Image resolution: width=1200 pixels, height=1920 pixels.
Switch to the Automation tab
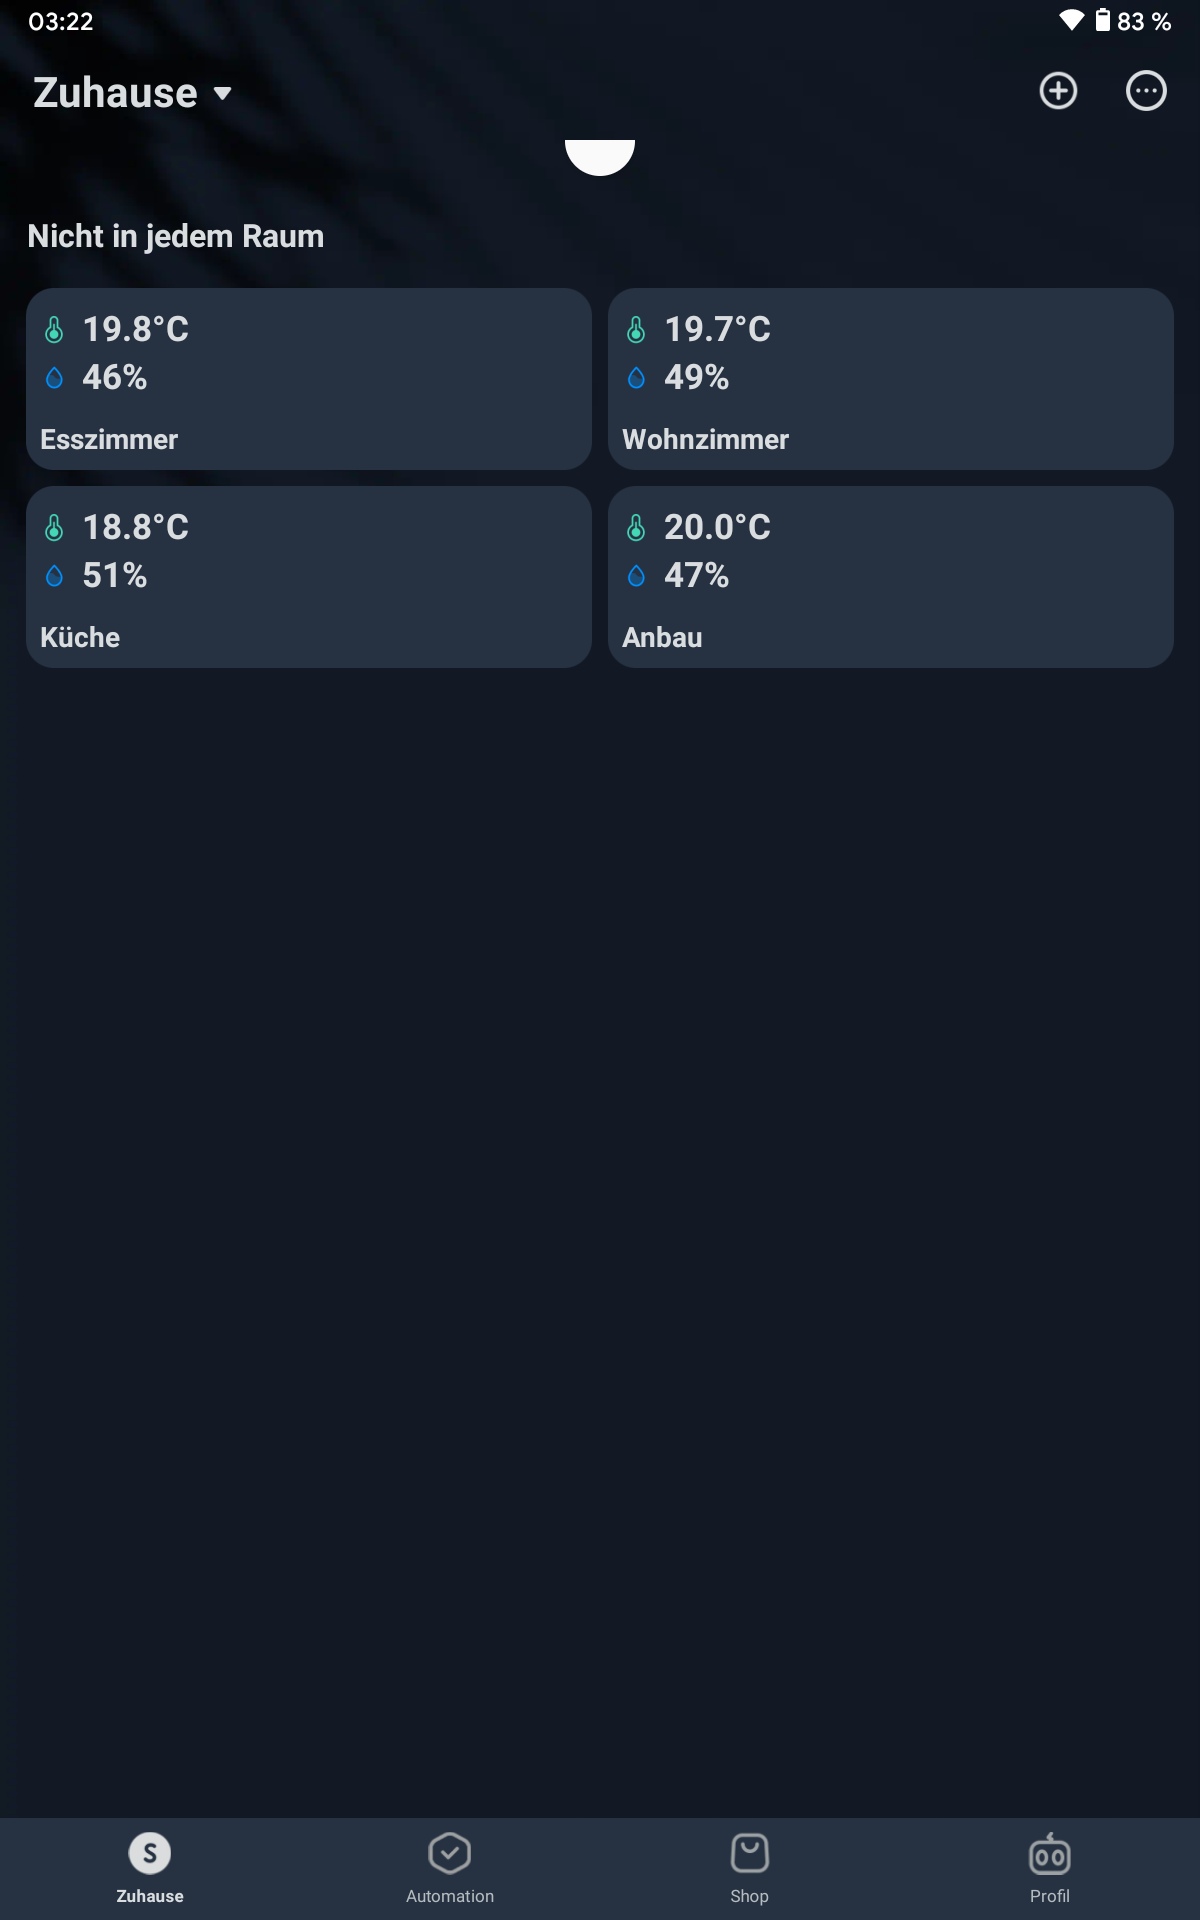pyautogui.click(x=450, y=1868)
